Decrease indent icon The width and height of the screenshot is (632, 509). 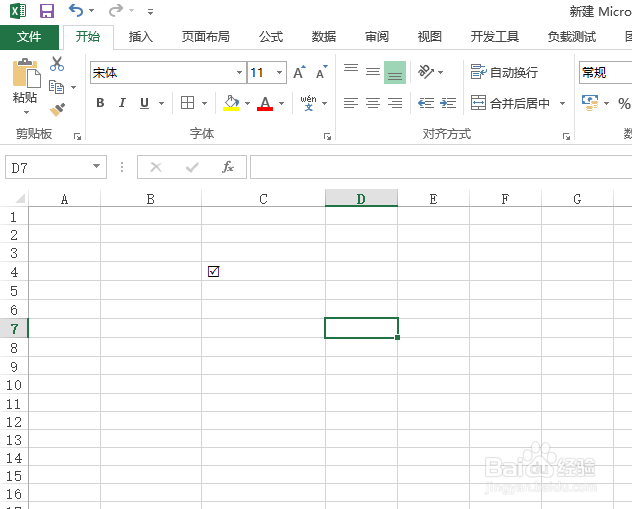point(426,103)
